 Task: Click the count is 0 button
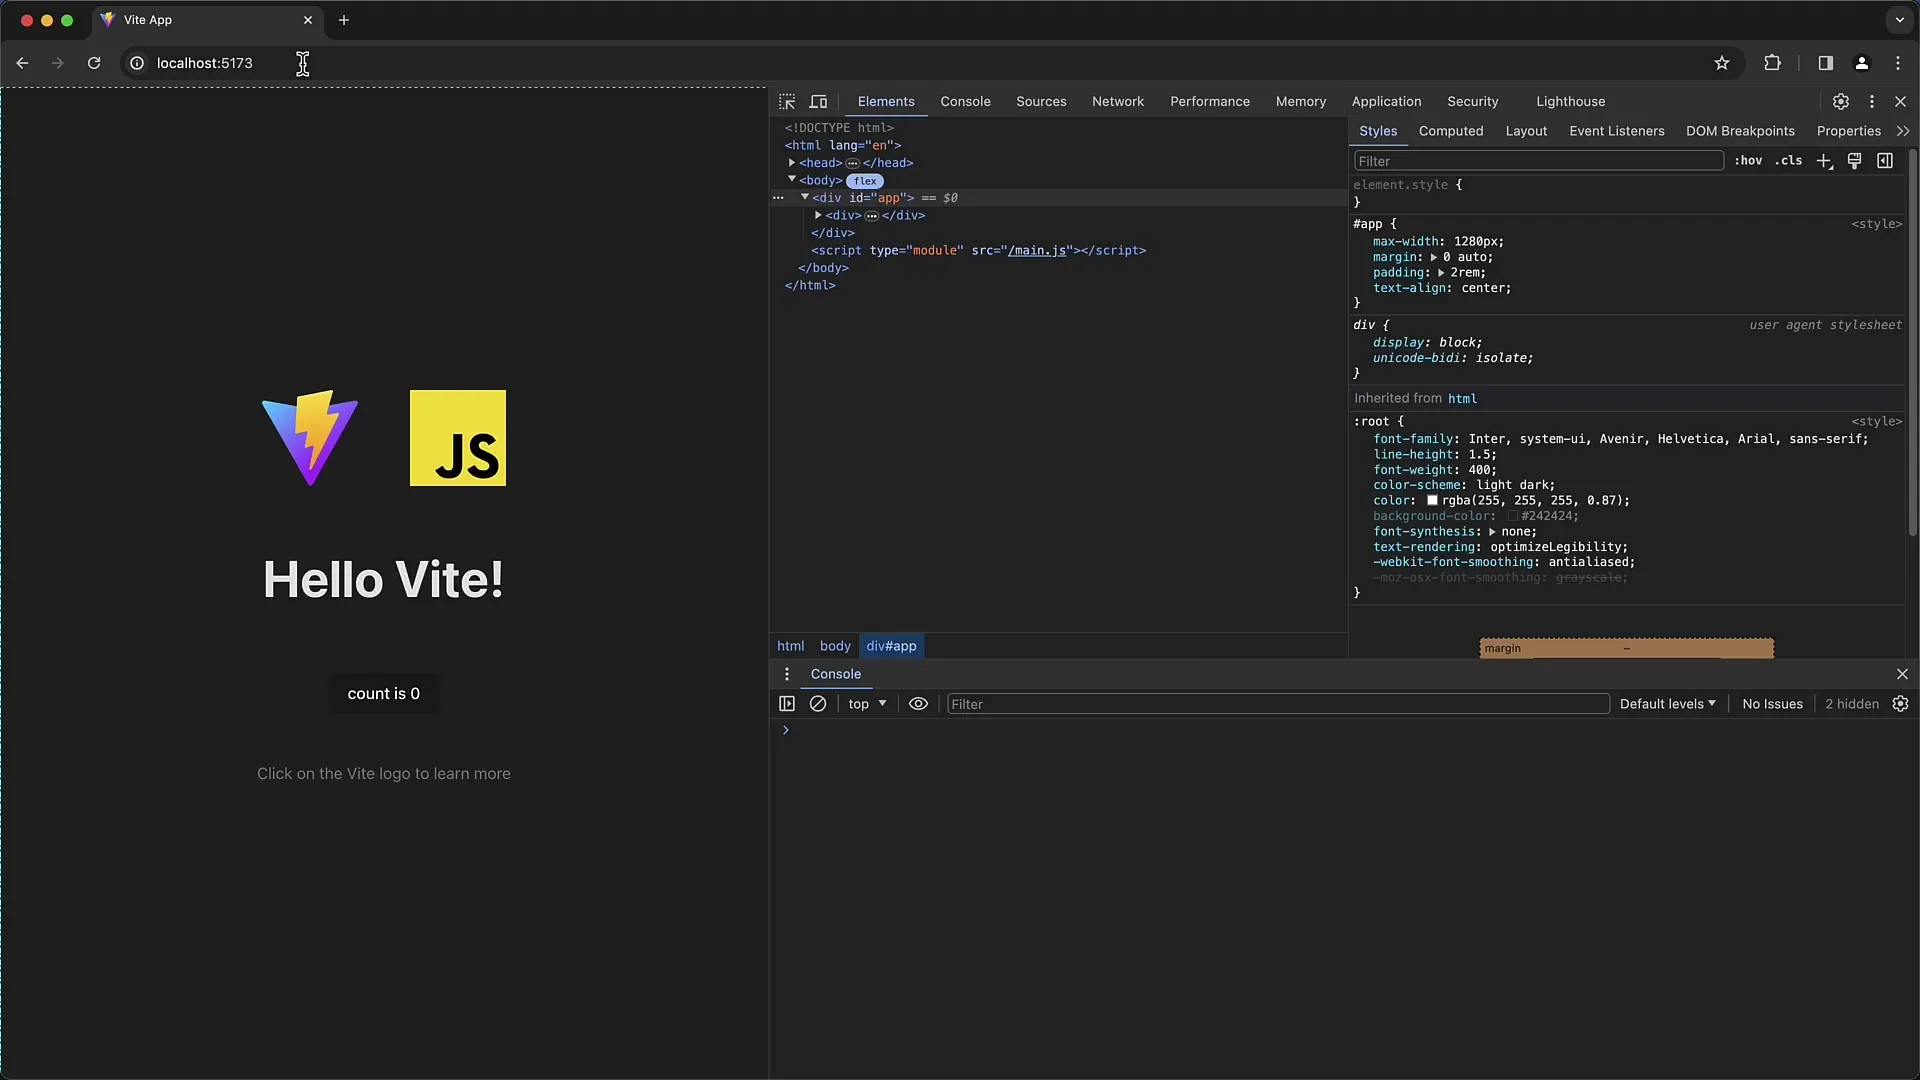point(384,694)
